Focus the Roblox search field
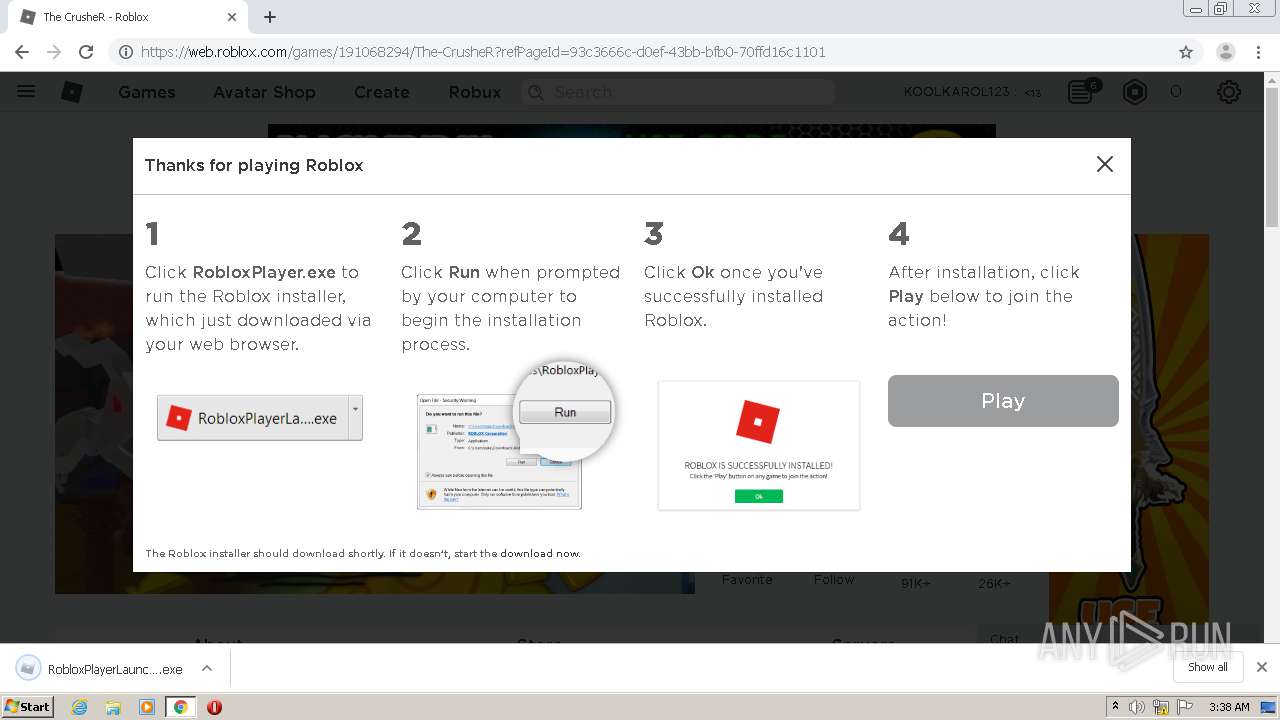The height and width of the screenshot is (720, 1280). point(678,92)
